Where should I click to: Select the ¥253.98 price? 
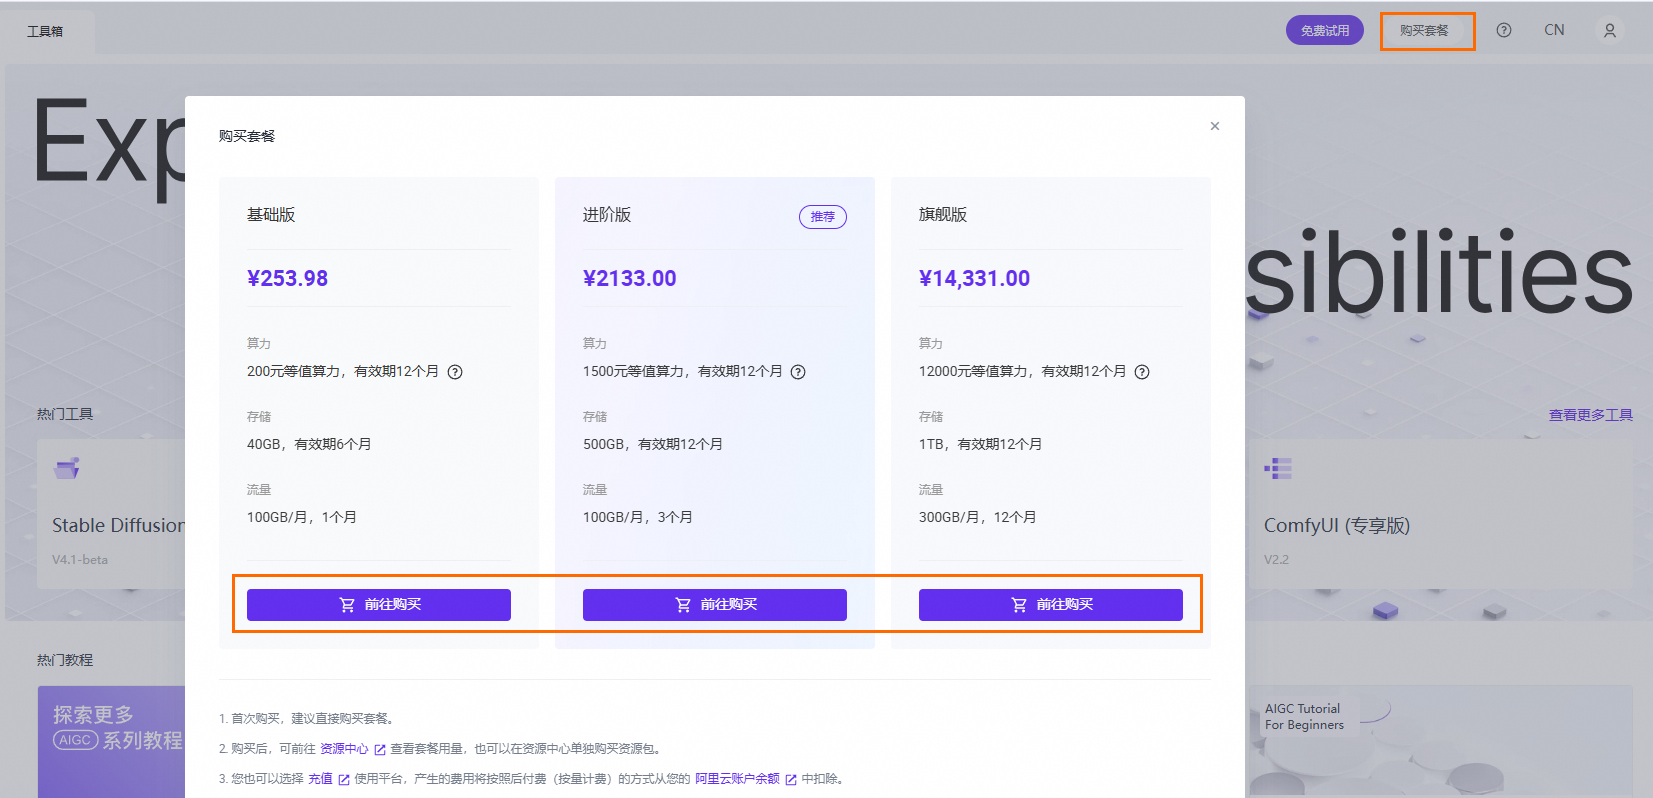pos(288,279)
